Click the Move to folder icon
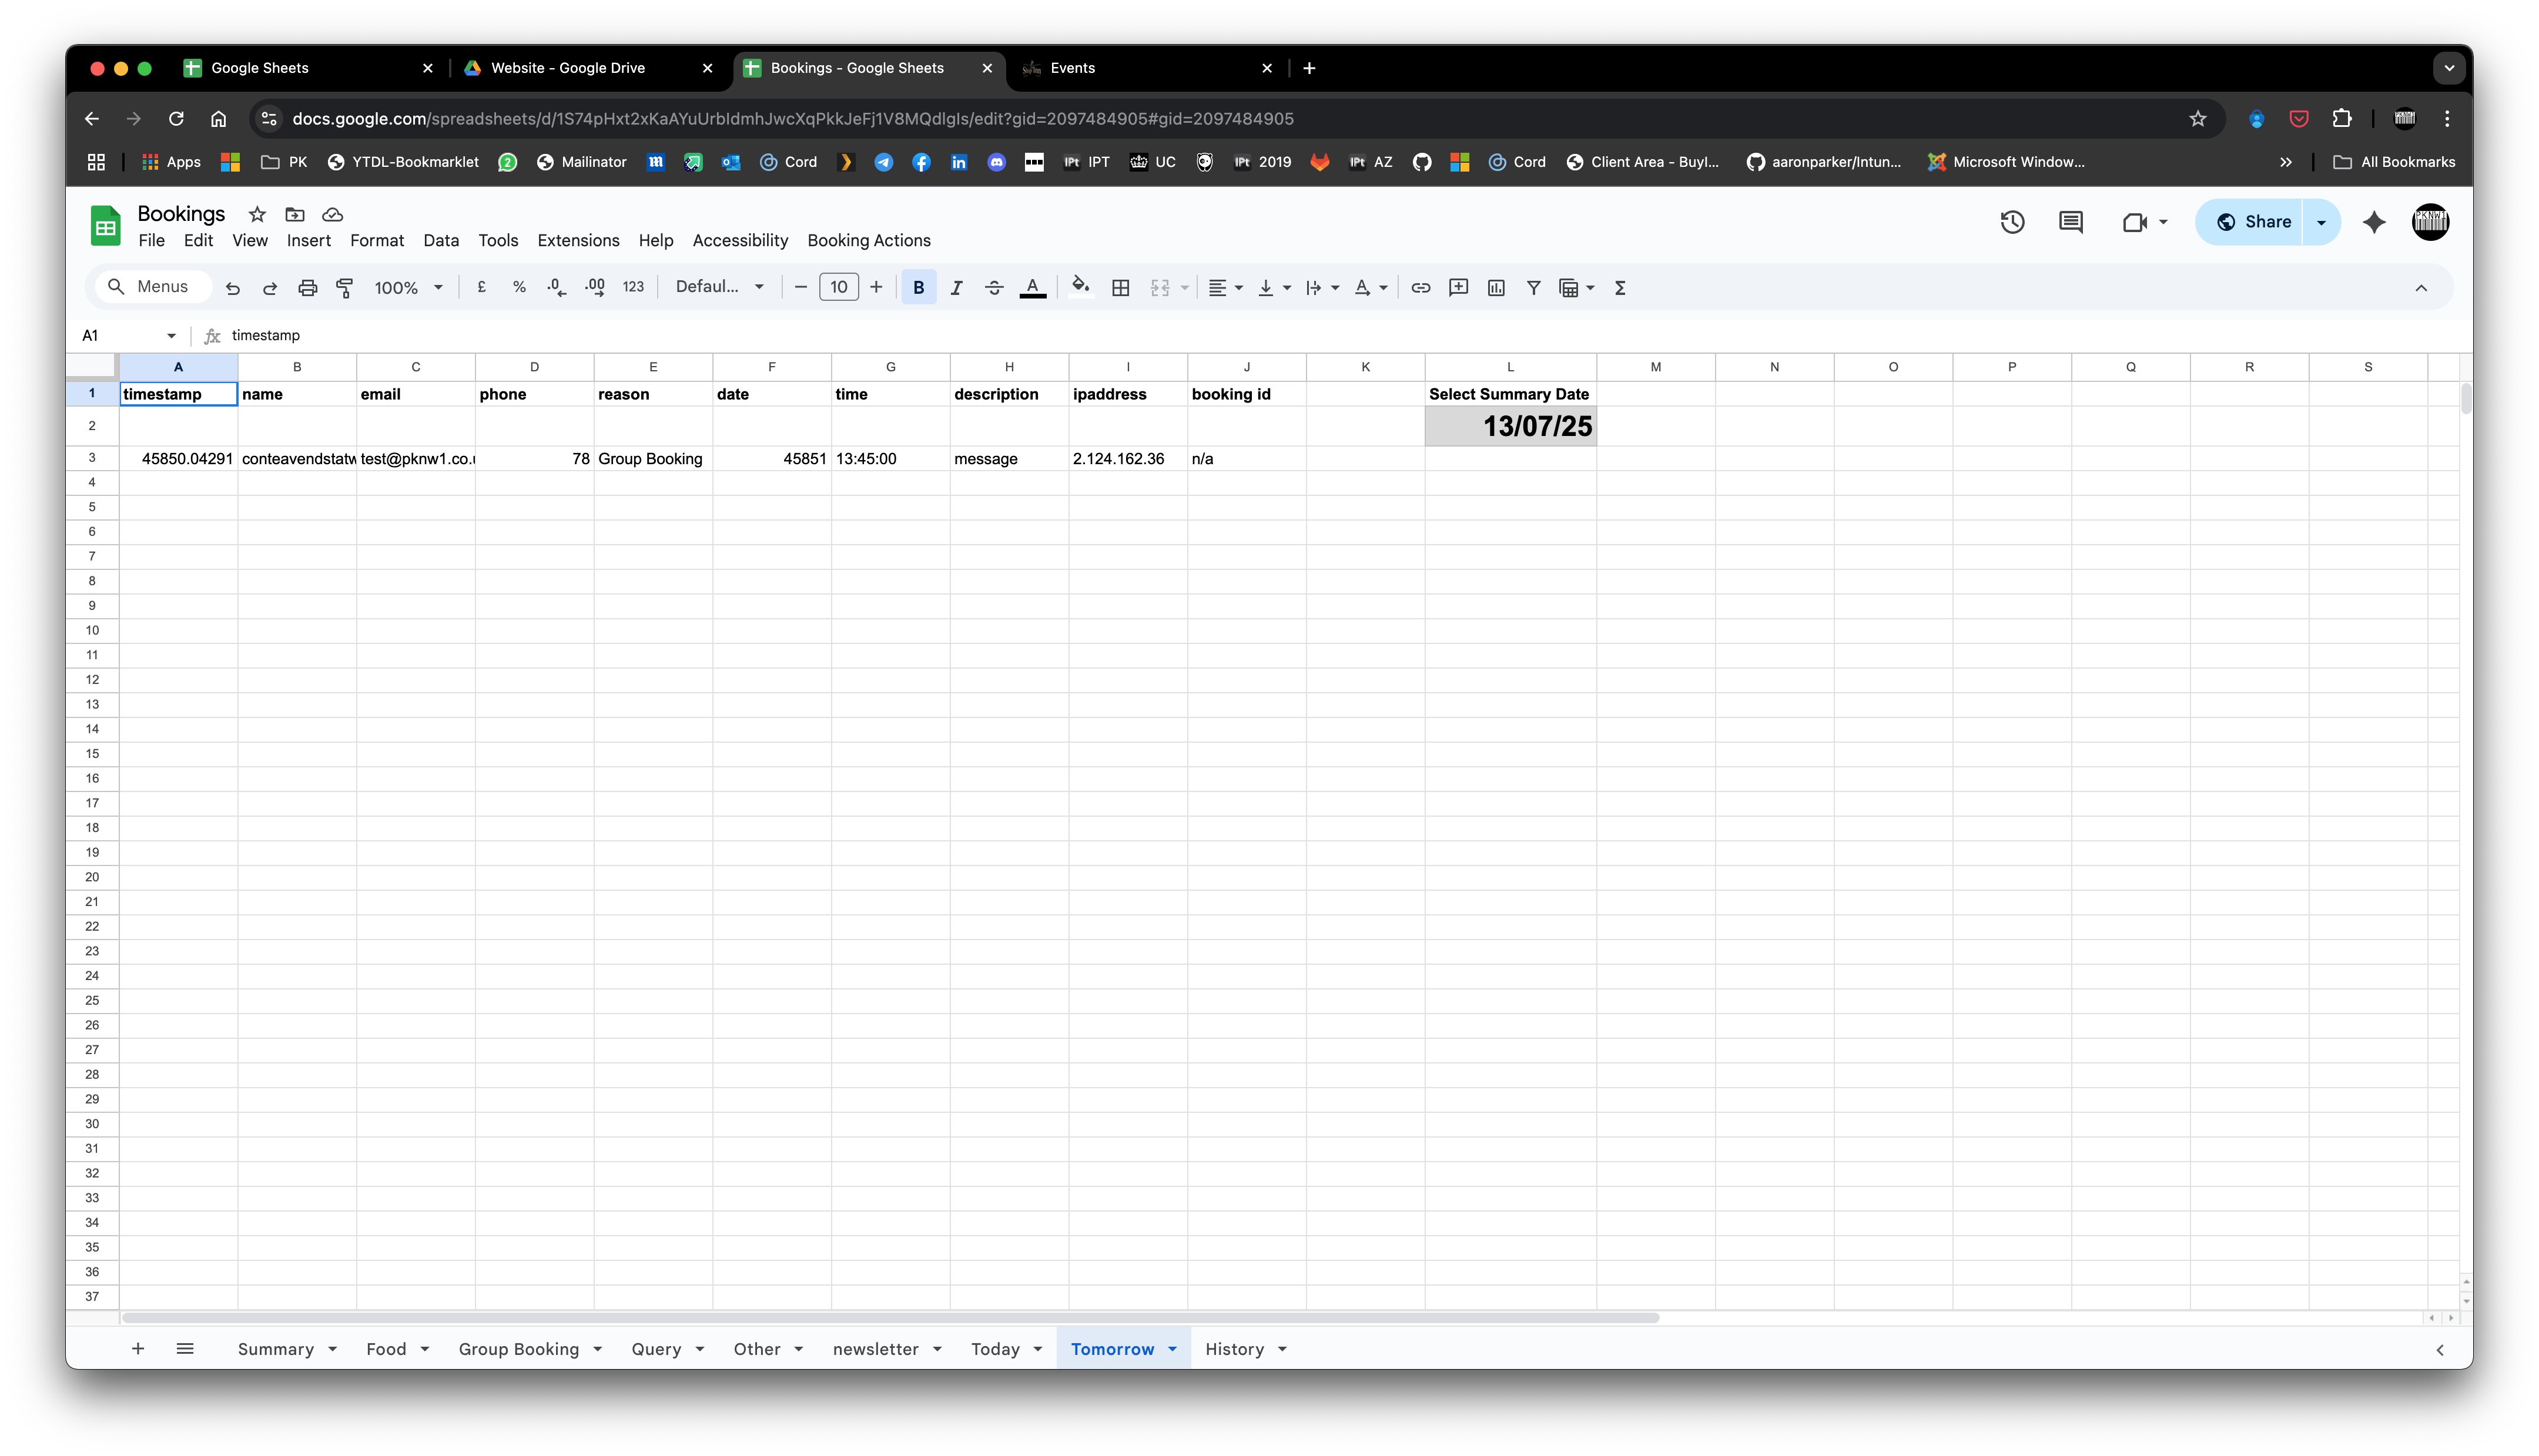Image resolution: width=2539 pixels, height=1456 pixels. click(295, 214)
